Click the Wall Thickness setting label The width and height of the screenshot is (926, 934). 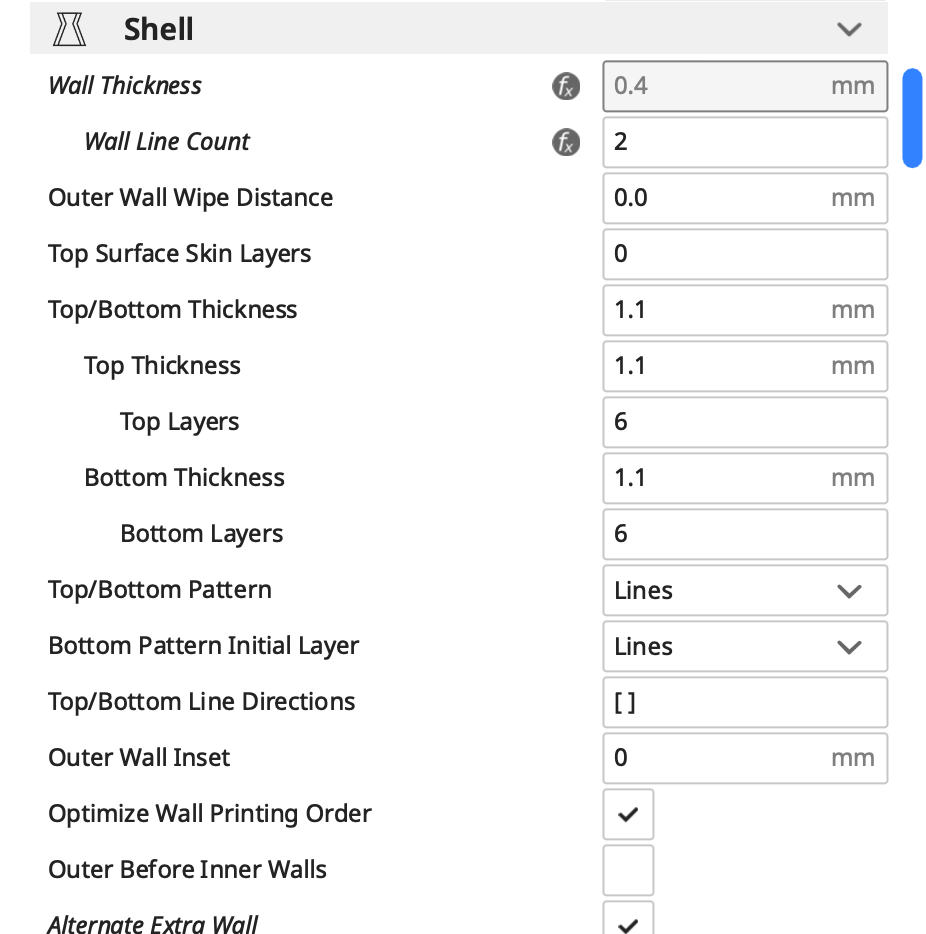coord(125,86)
